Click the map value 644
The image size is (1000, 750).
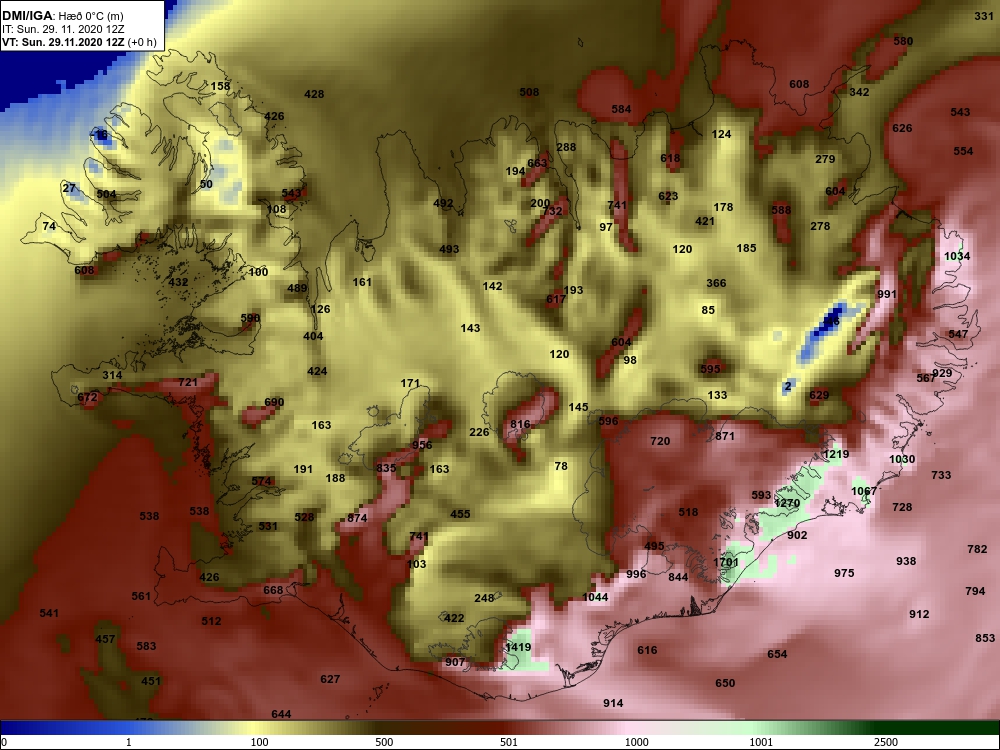click(x=281, y=714)
